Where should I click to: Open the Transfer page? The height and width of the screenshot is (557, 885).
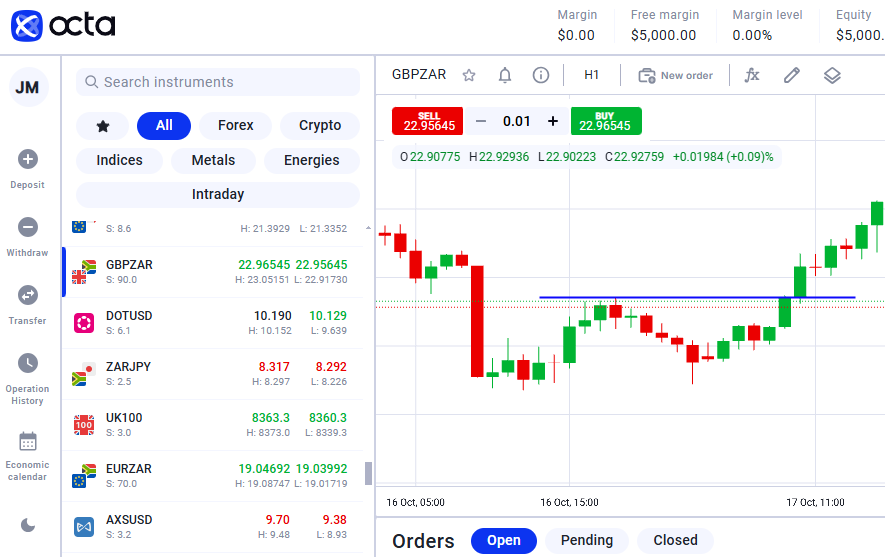click(x=28, y=305)
